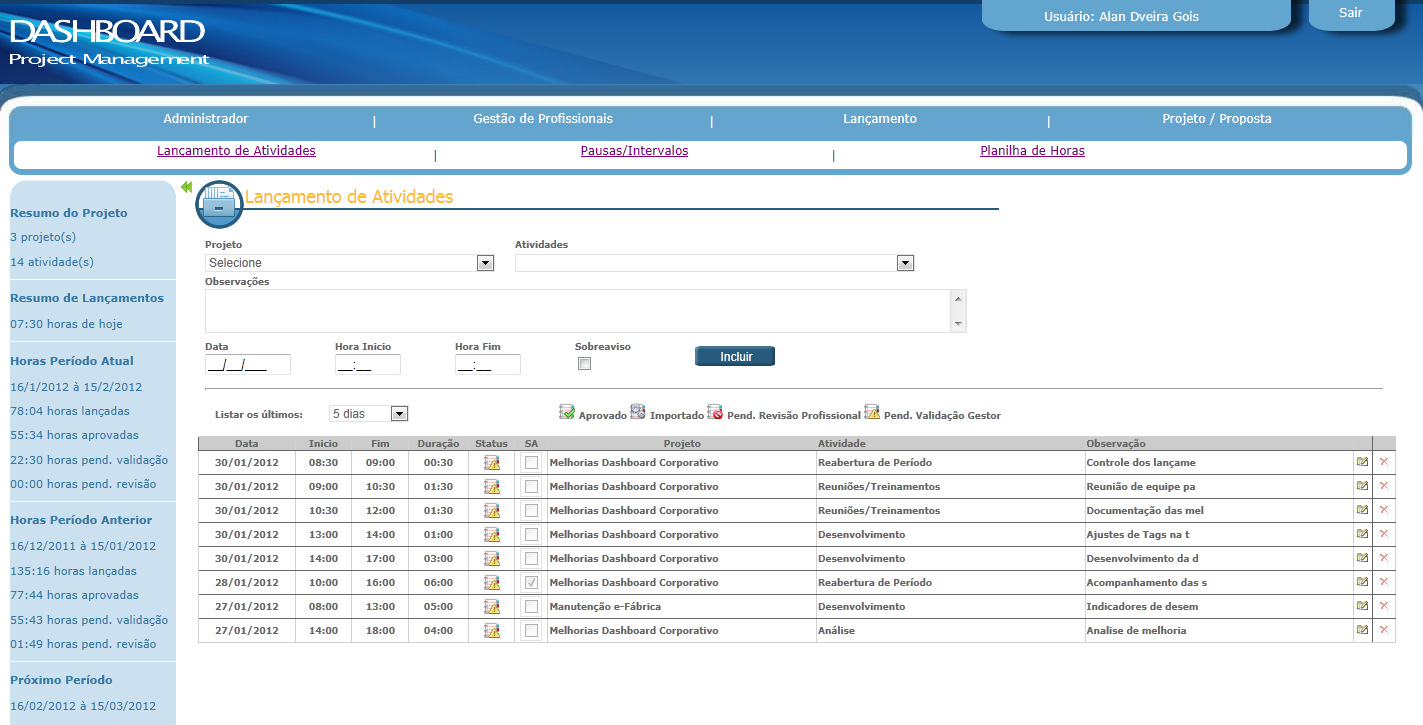This screenshot has width=1423, height=725.
Task: Collapse sidebar with green double-arrow icon
Action: (x=187, y=187)
